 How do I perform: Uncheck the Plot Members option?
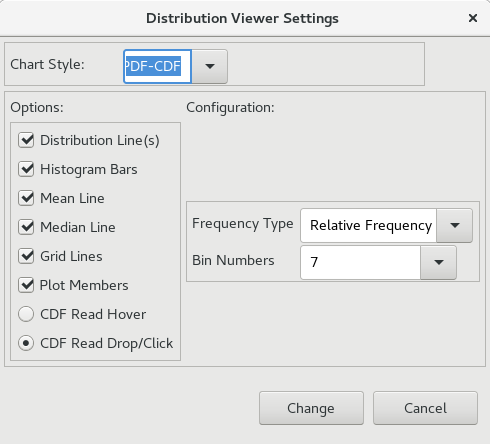[x=26, y=285]
